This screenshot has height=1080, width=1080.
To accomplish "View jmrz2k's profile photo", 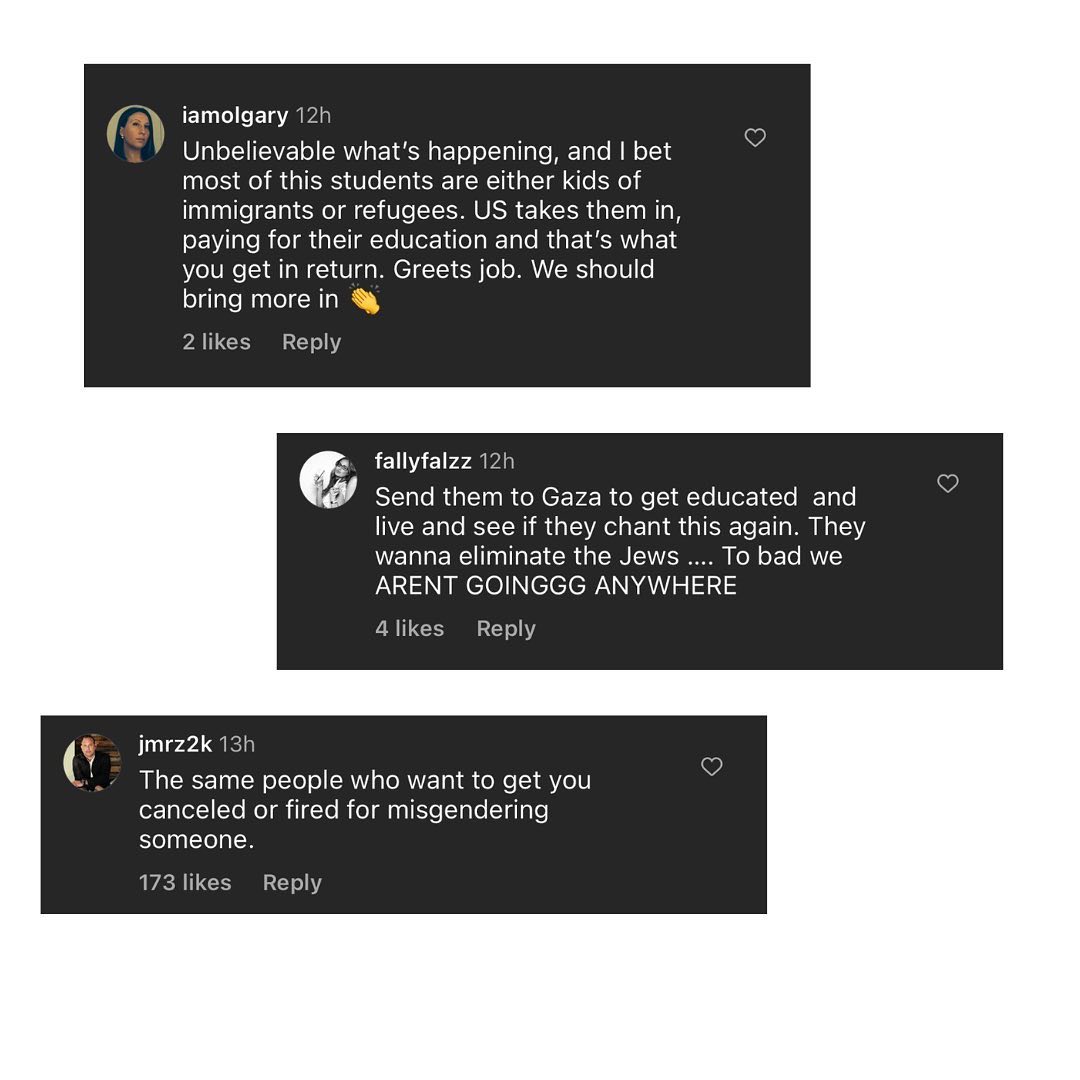I will [92, 763].
